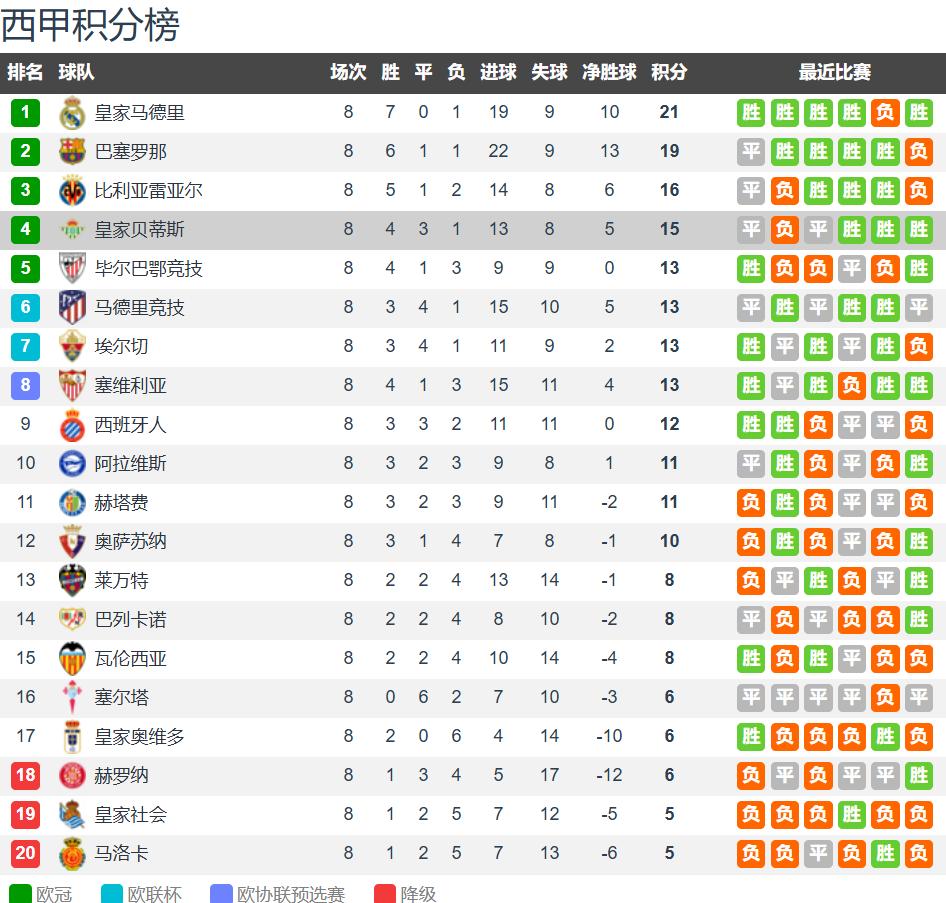Screen dimensions: 946x903
Task: Open the 皇家贝蒂斯 team link
Action: click(x=139, y=230)
